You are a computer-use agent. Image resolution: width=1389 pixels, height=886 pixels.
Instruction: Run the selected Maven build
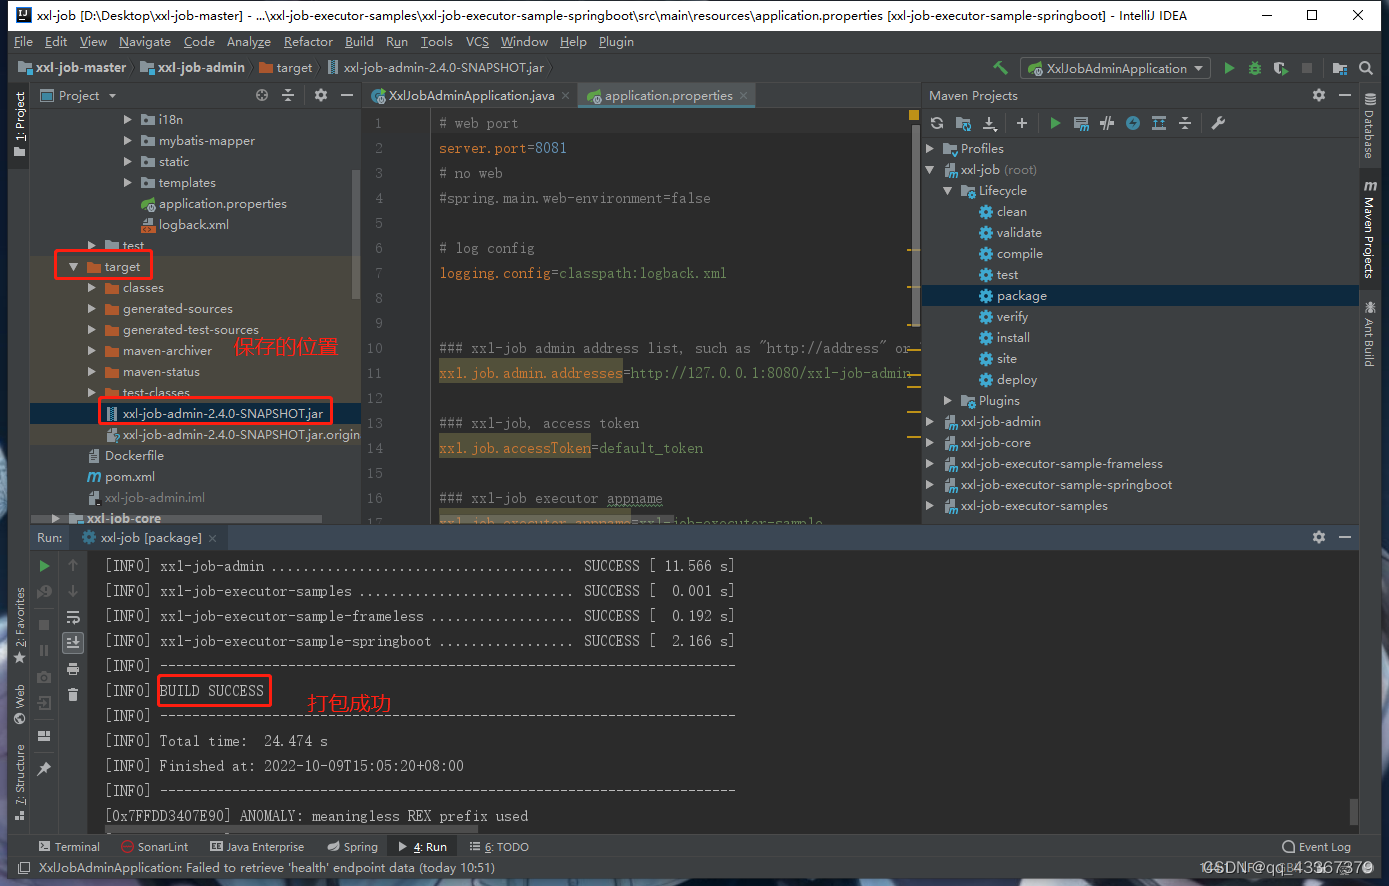tap(1055, 123)
